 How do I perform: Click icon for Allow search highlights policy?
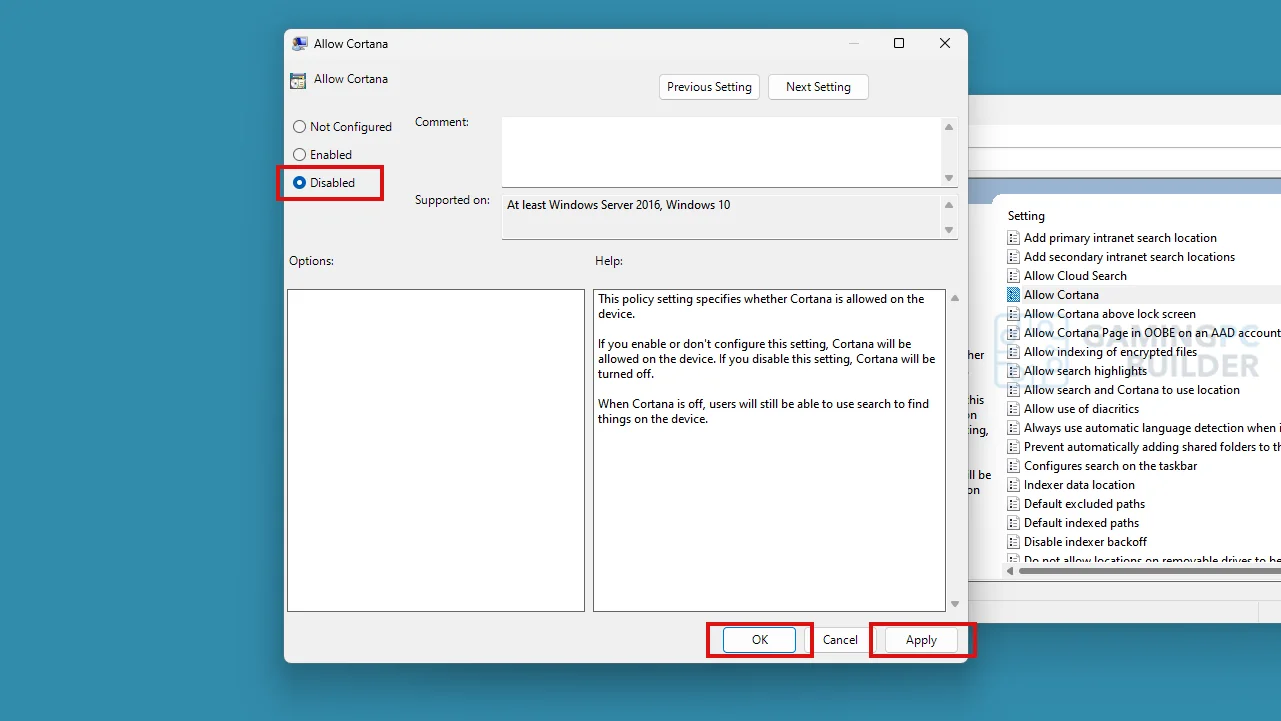[1014, 371]
